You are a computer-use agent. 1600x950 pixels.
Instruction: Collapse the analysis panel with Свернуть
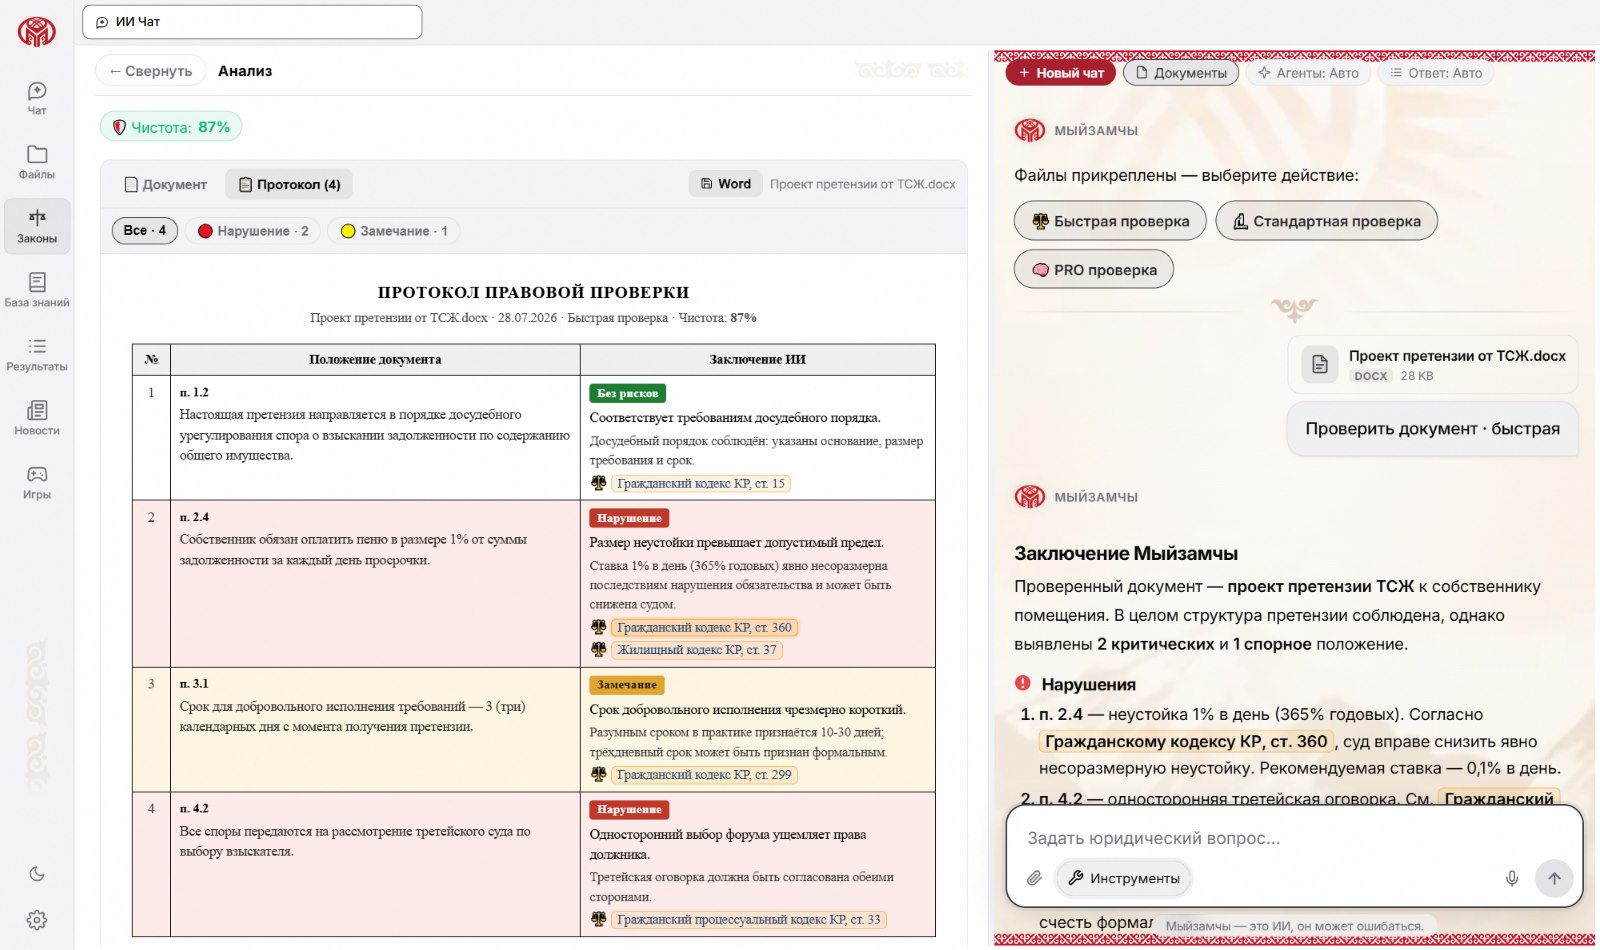pos(151,71)
